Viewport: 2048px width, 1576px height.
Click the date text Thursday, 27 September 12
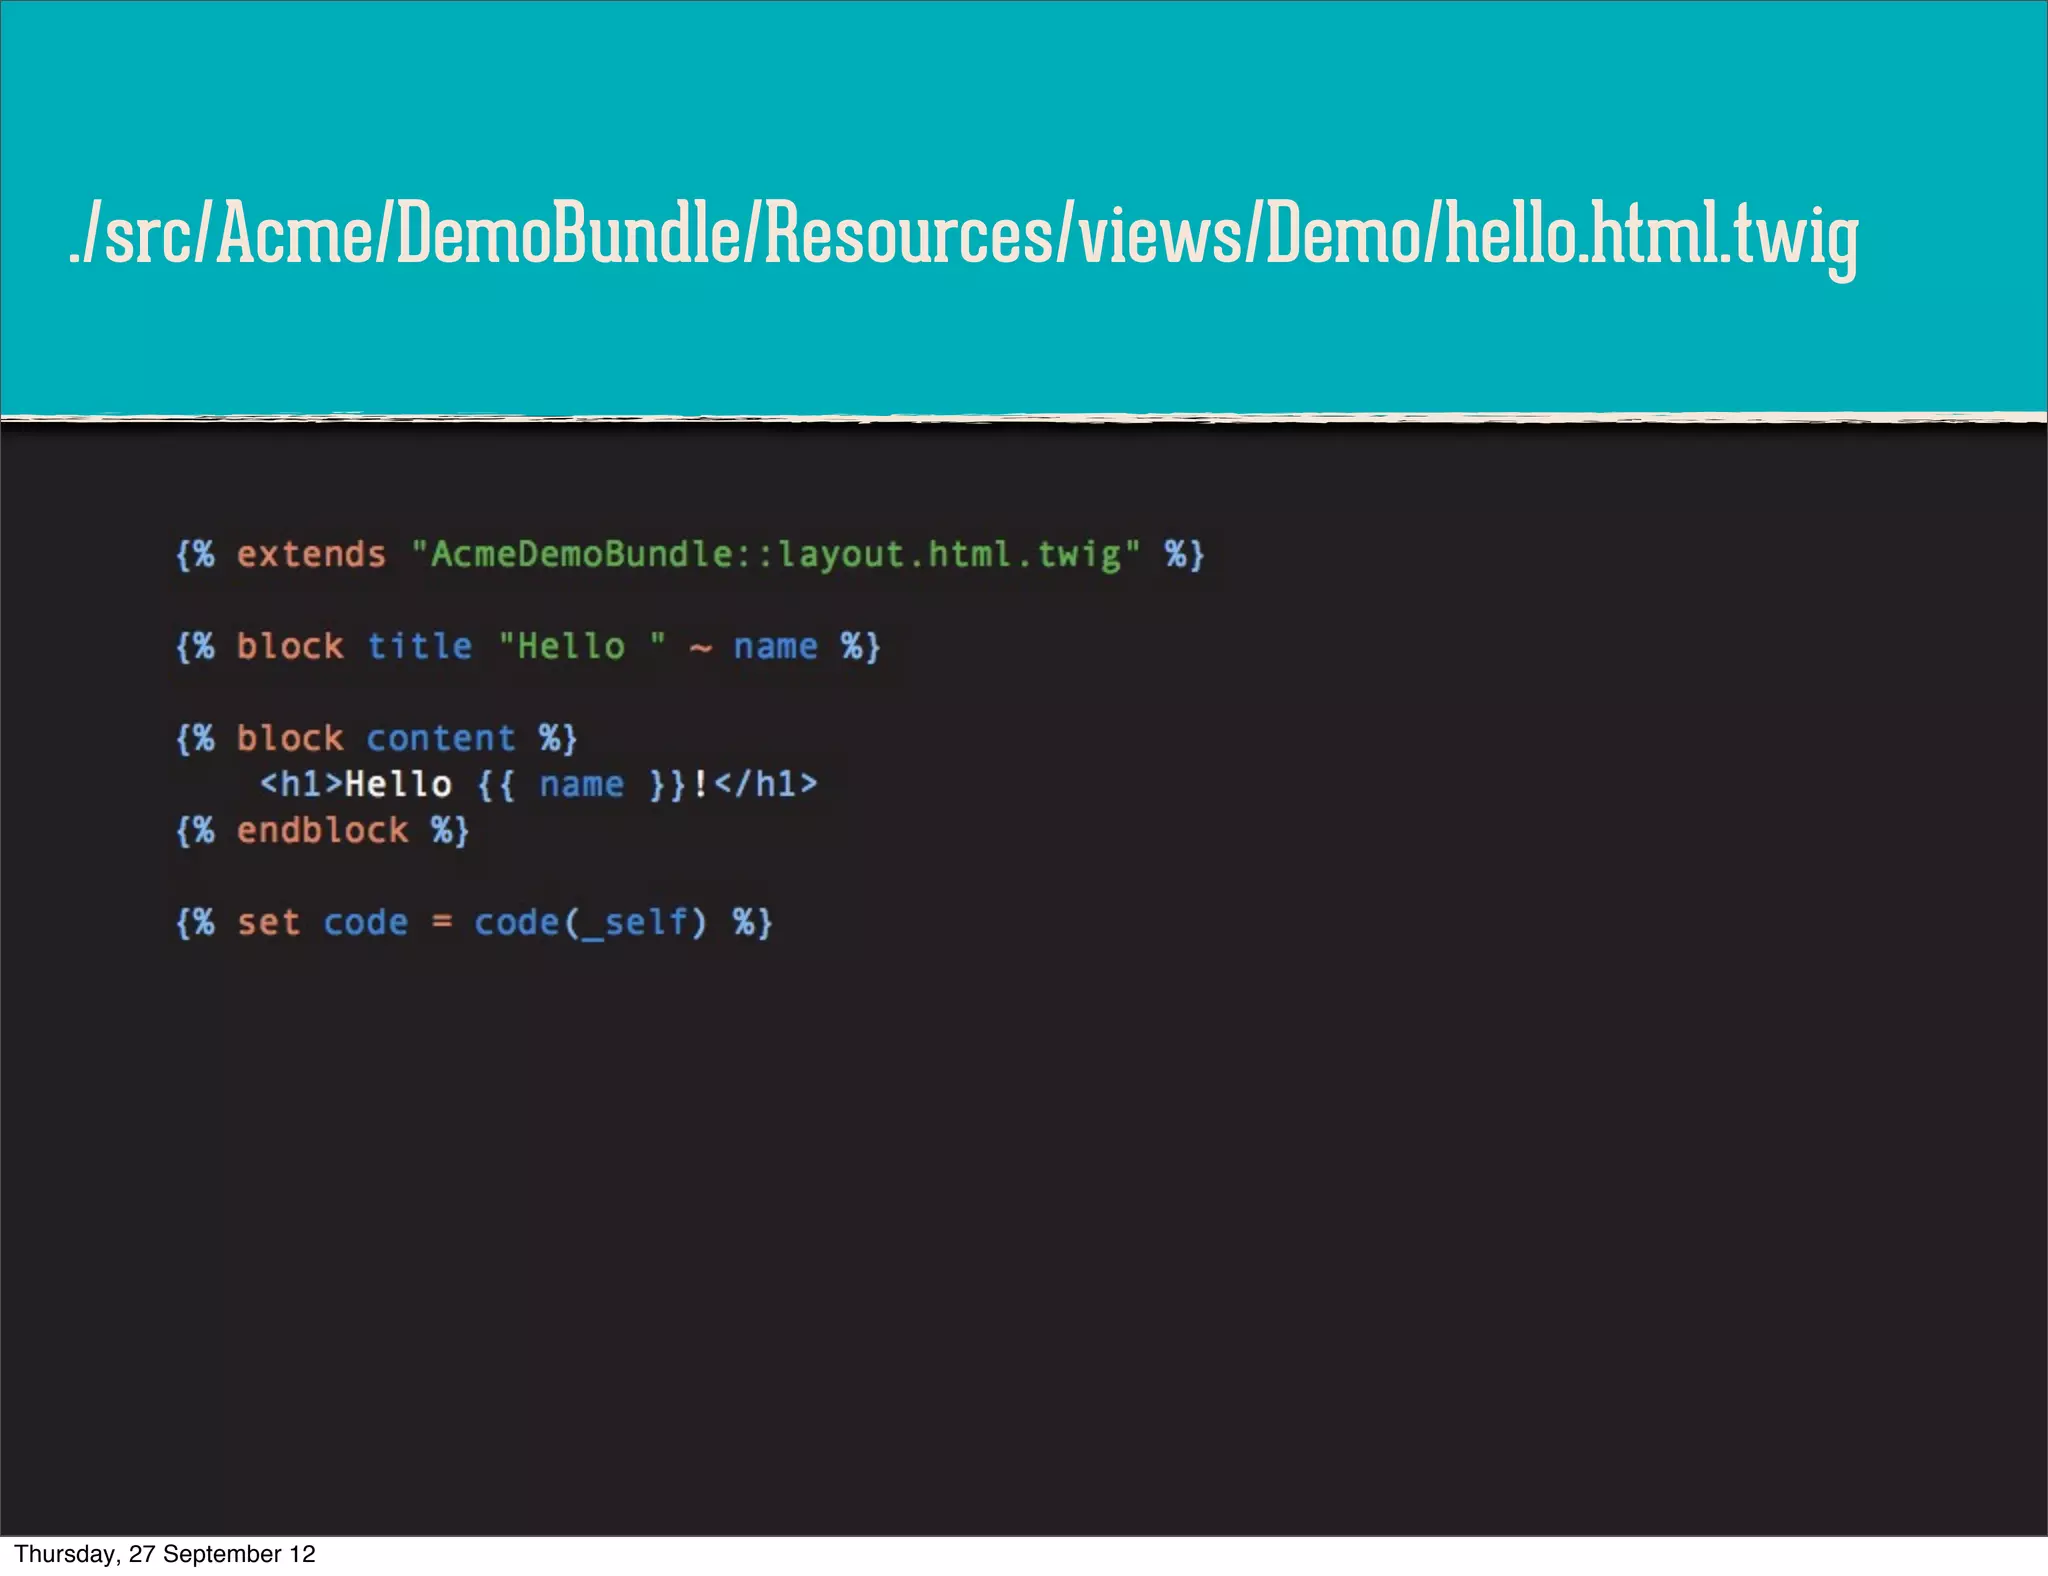[x=165, y=1554]
